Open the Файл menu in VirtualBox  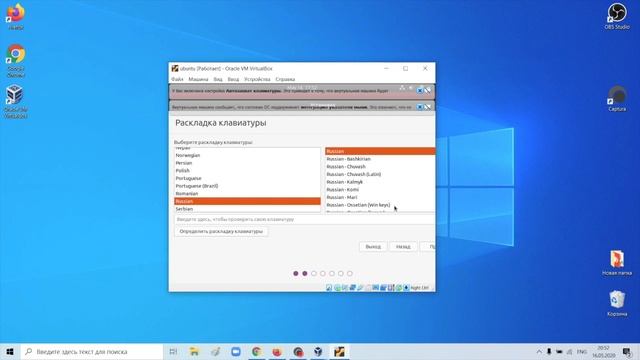[x=177, y=79]
